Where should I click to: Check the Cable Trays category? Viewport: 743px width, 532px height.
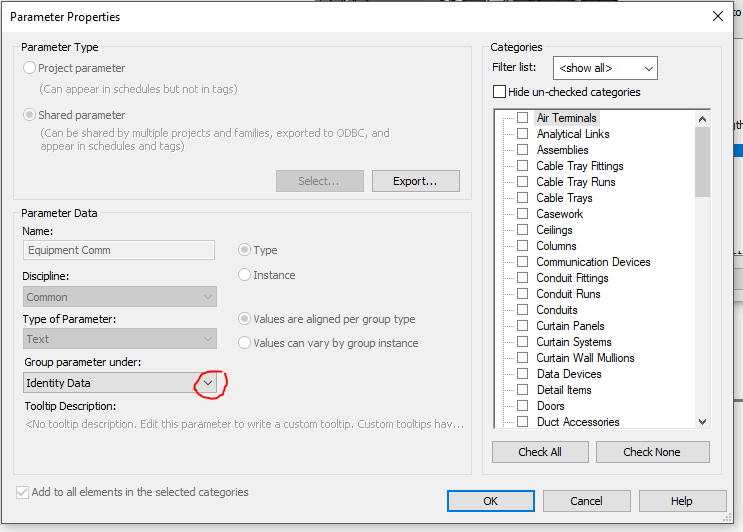522,198
